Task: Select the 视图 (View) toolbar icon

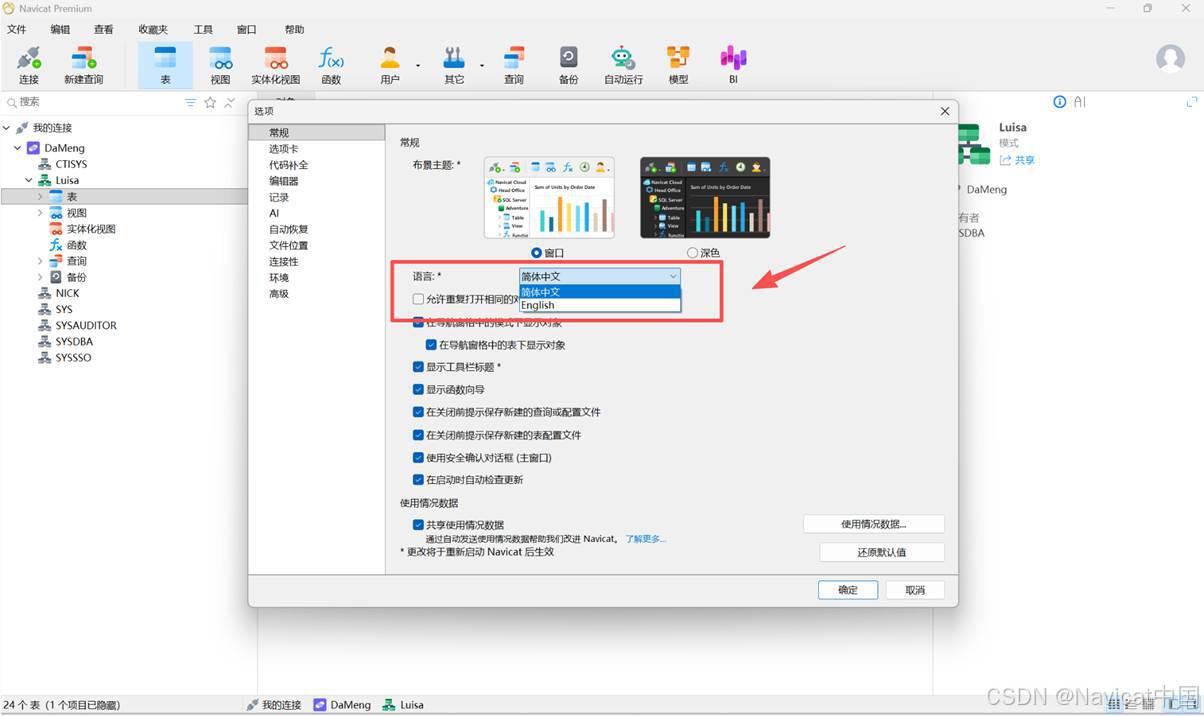Action: [220, 65]
